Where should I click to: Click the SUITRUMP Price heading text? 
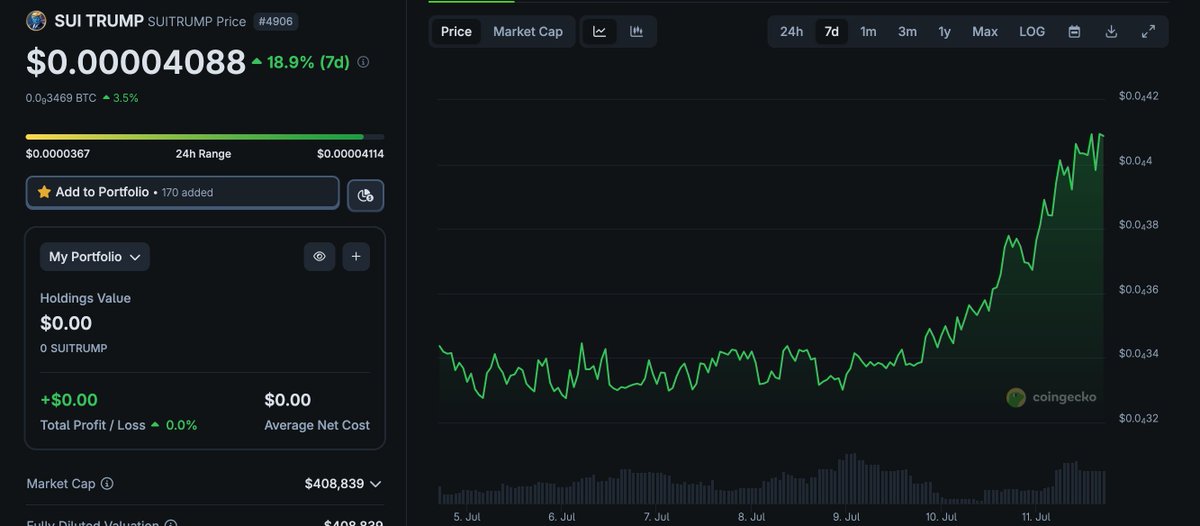coord(197,21)
